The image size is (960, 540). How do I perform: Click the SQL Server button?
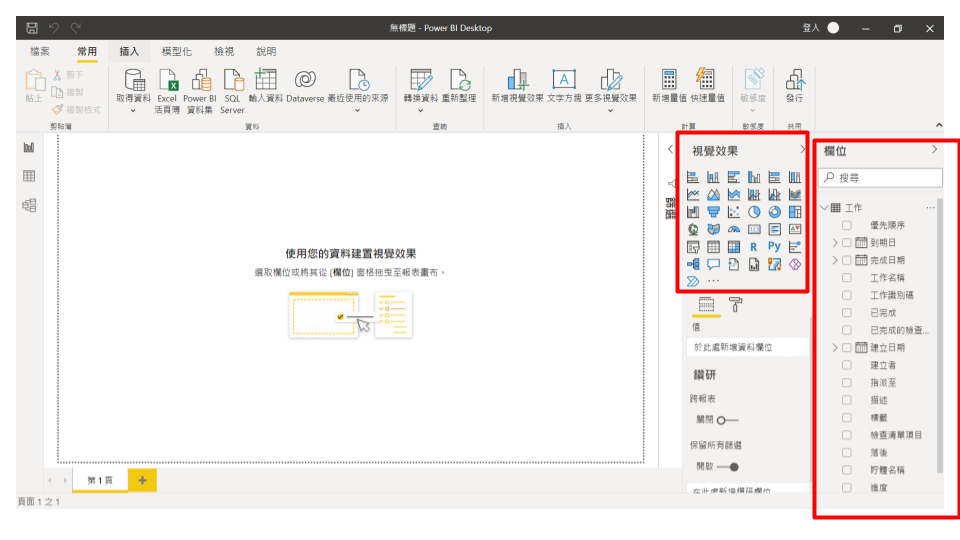tap(232, 91)
